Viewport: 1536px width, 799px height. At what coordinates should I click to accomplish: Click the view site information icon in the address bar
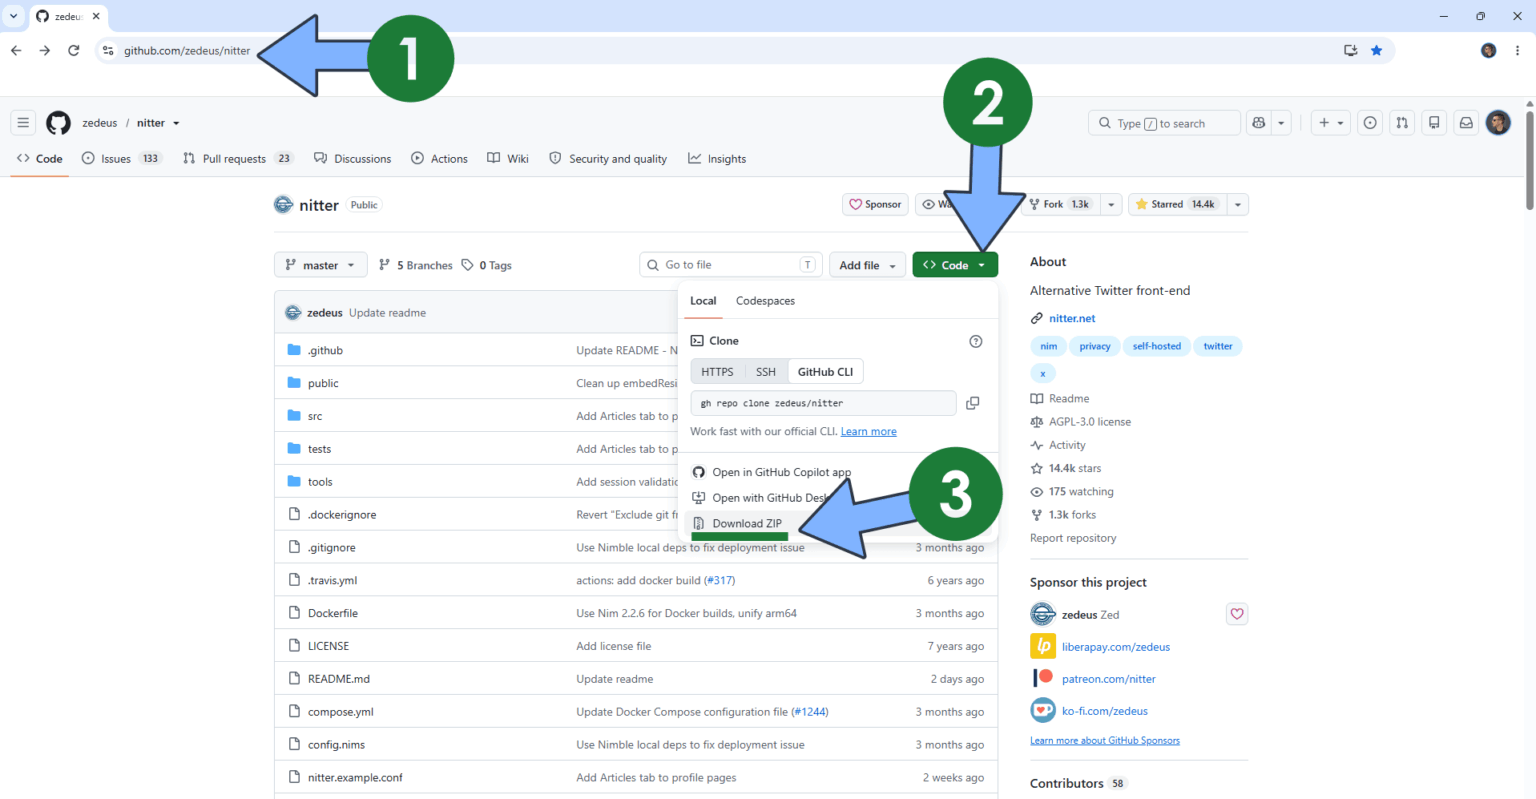tap(108, 50)
